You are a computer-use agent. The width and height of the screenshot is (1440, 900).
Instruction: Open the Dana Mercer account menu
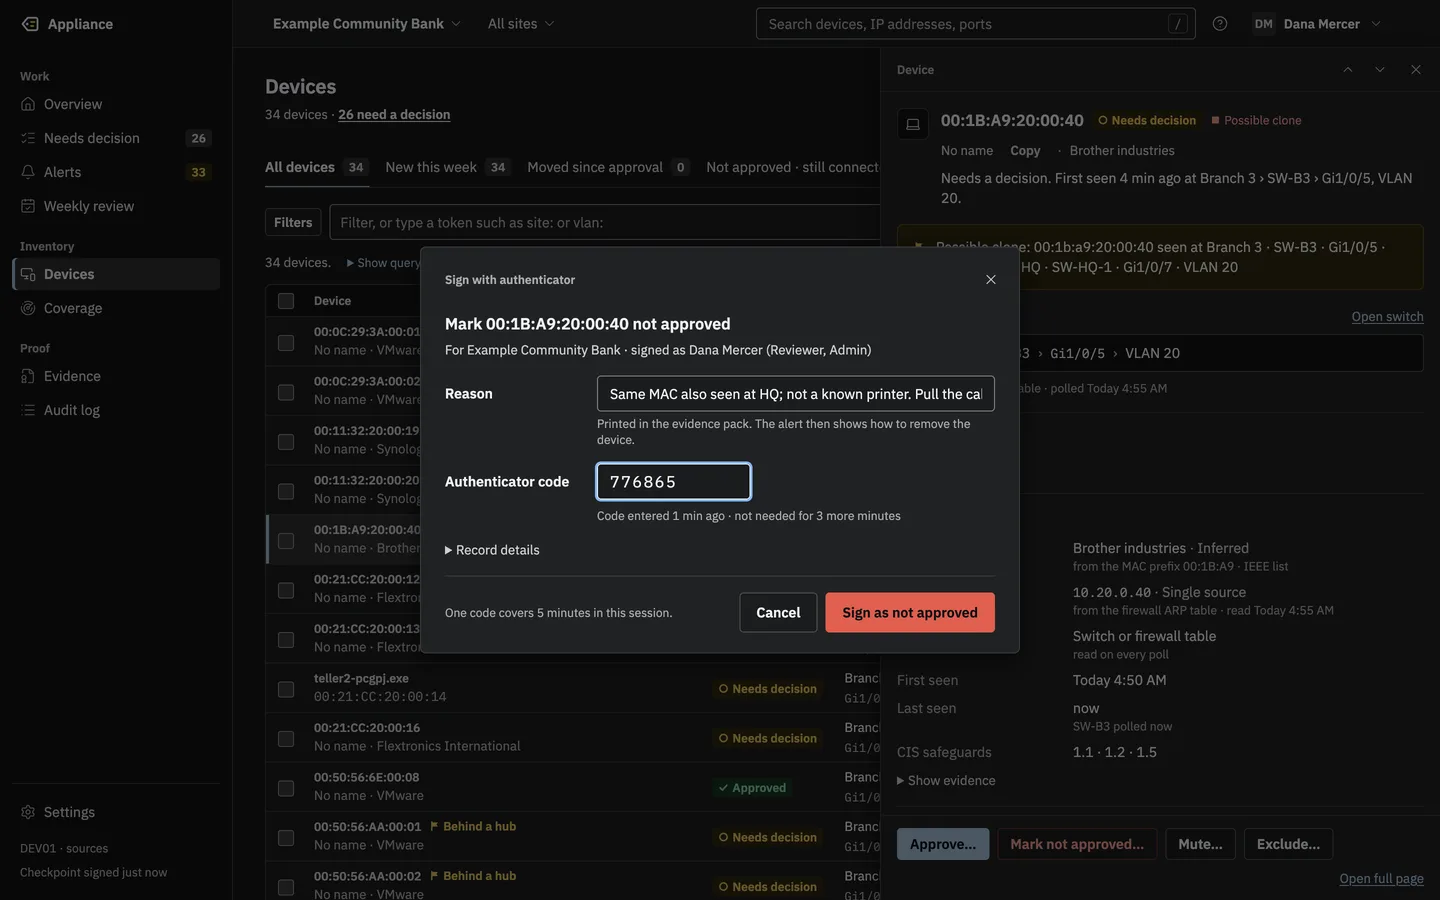tap(1318, 24)
